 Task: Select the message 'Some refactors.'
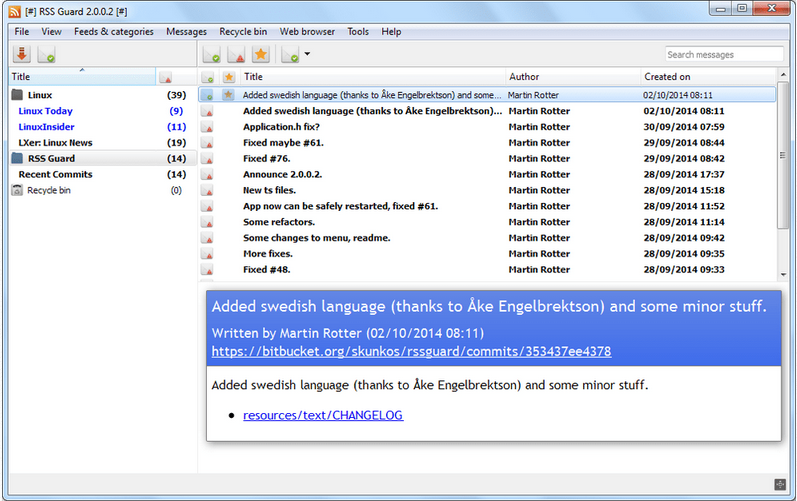pos(279,222)
